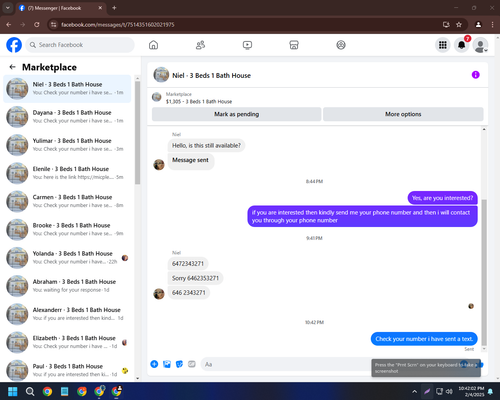The height and width of the screenshot is (400, 500).
Task: Open the Chrome profile icon
Action: [478, 24]
